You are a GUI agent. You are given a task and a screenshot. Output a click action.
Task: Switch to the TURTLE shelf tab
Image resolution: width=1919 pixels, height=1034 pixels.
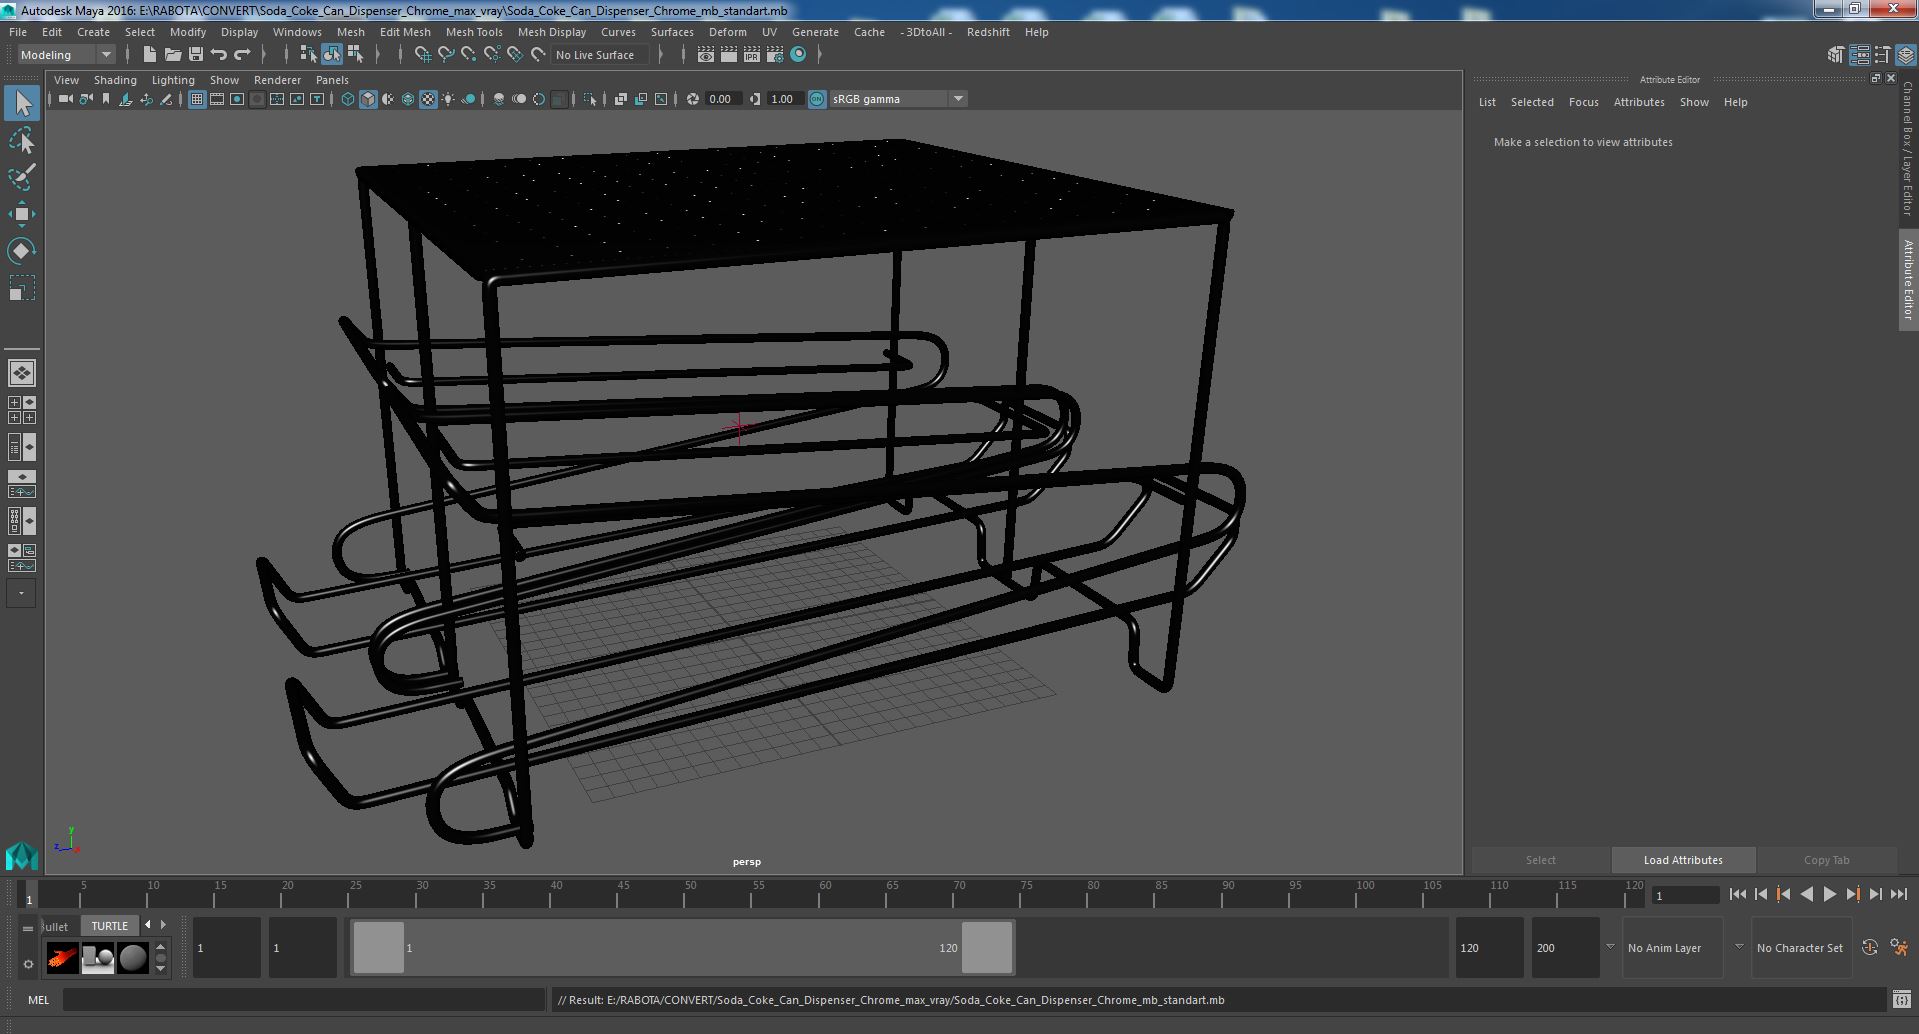pyautogui.click(x=110, y=926)
